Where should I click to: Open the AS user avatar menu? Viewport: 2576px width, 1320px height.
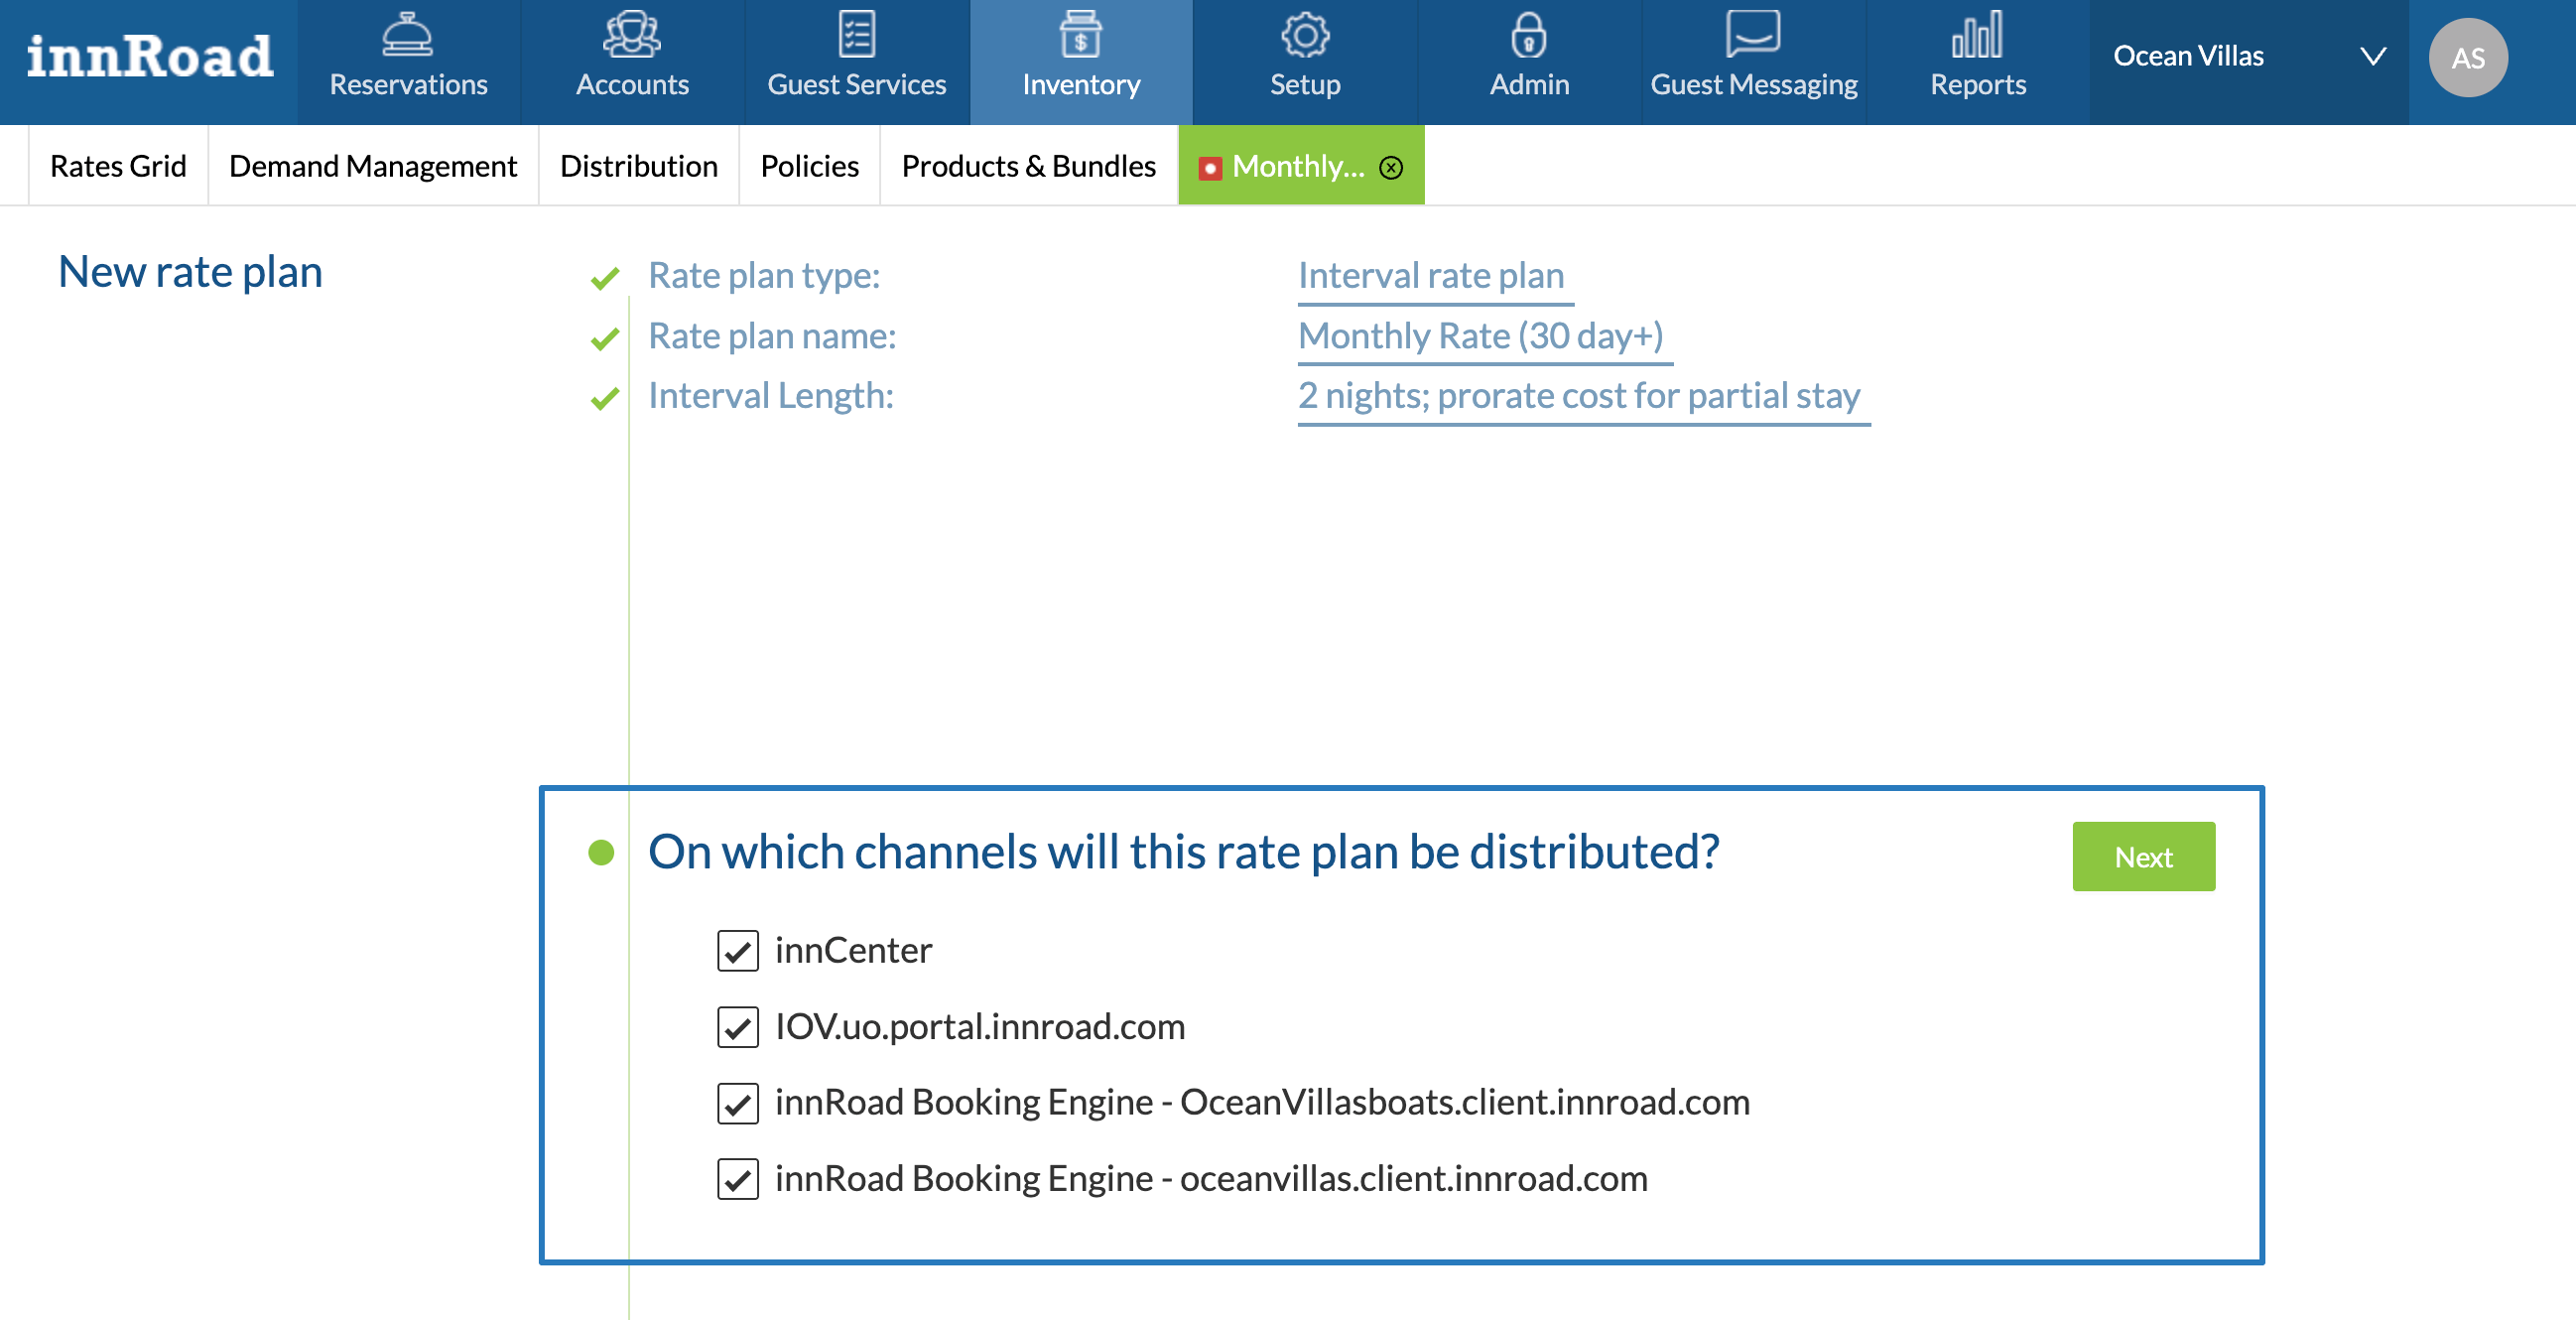coord(2467,58)
